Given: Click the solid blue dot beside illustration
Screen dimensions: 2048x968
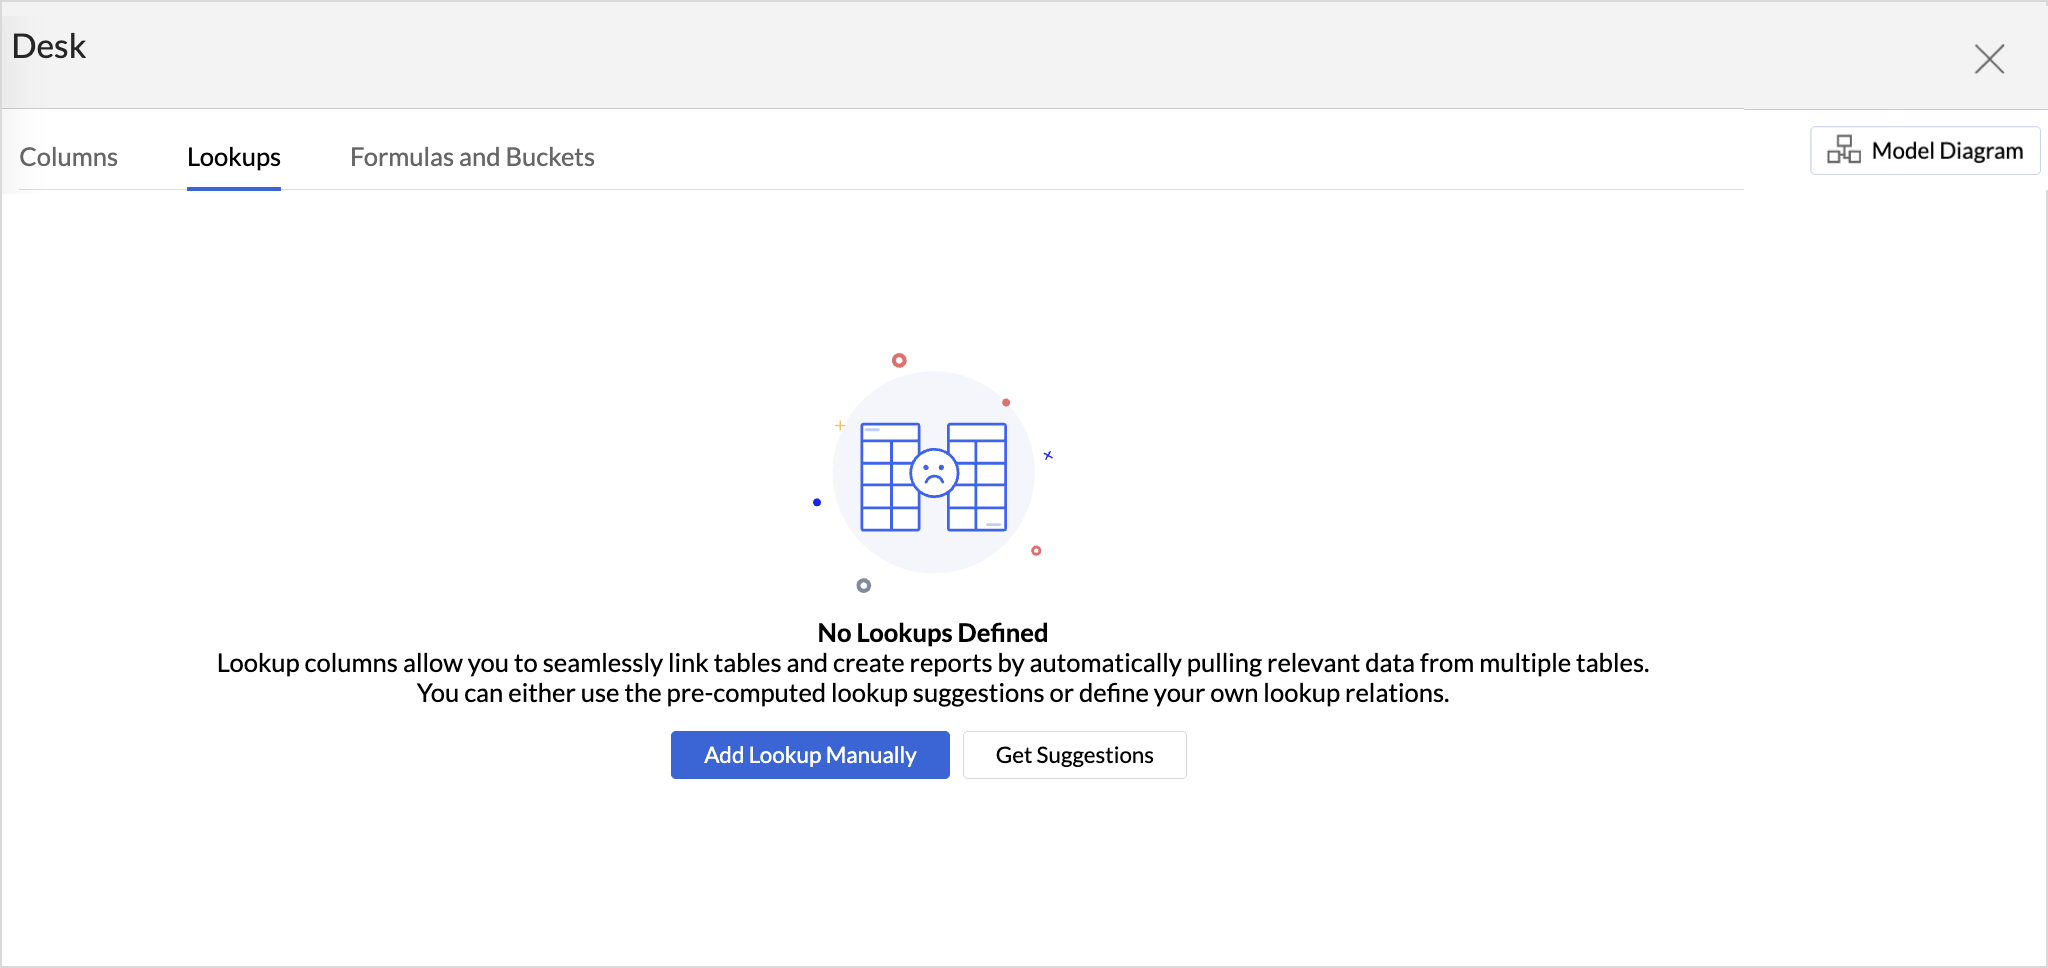Looking at the screenshot, I should pyautogui.click(x=817, y=502).
